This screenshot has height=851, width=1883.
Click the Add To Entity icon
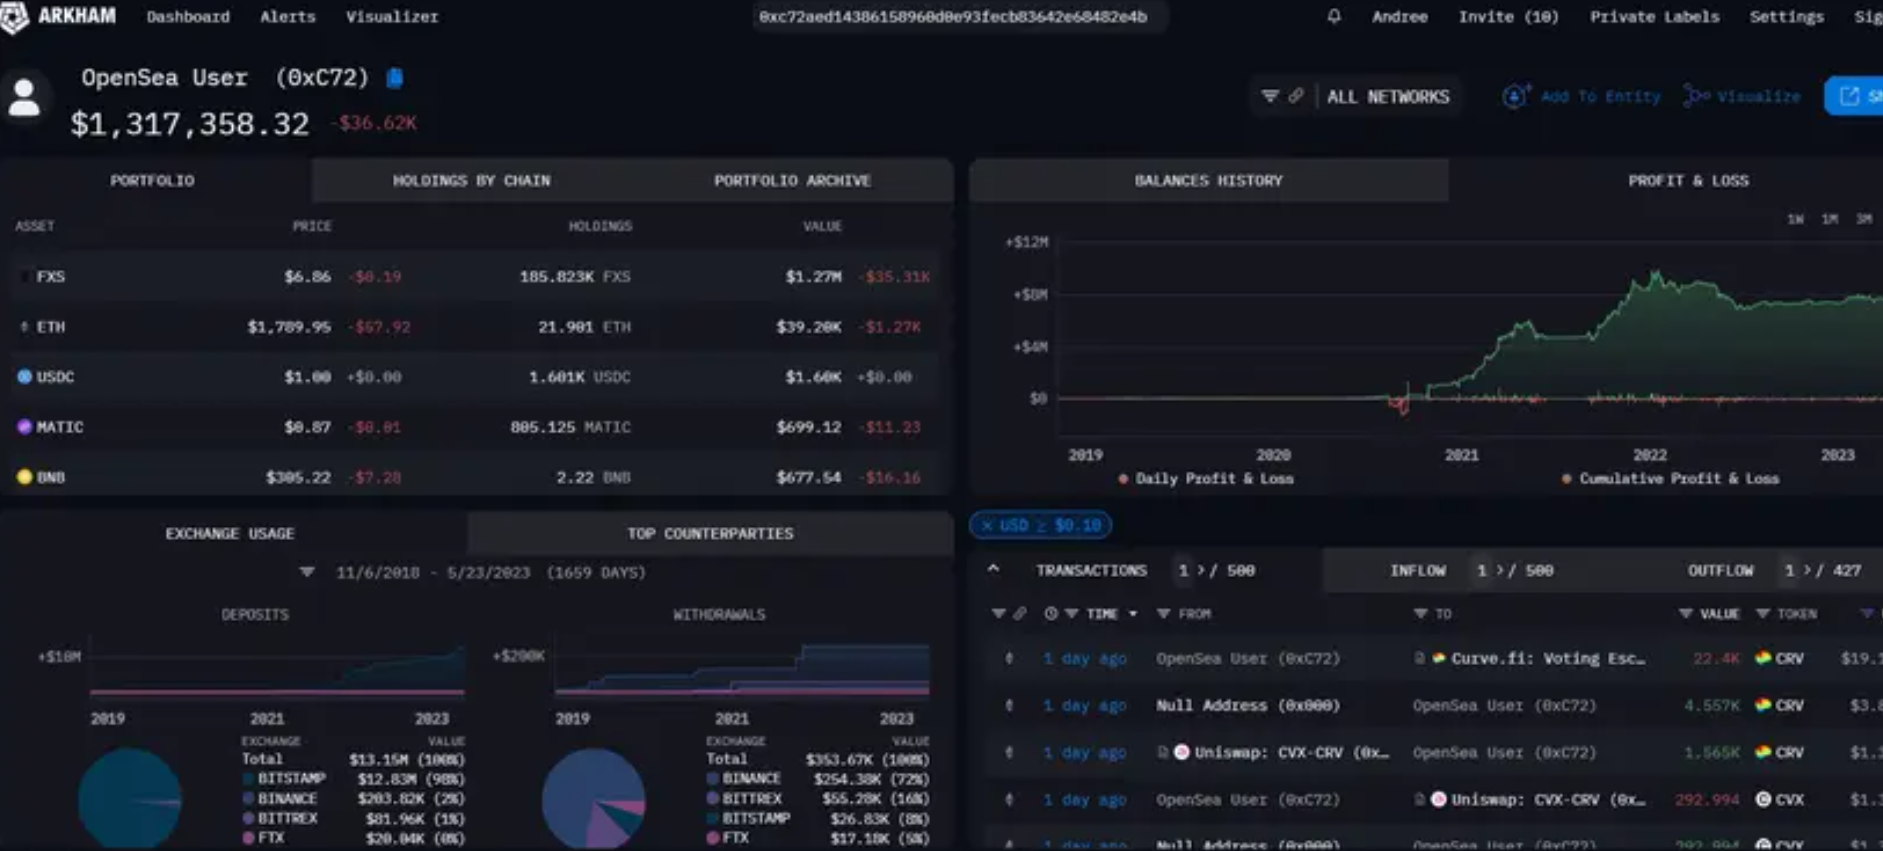[1515, 96]
